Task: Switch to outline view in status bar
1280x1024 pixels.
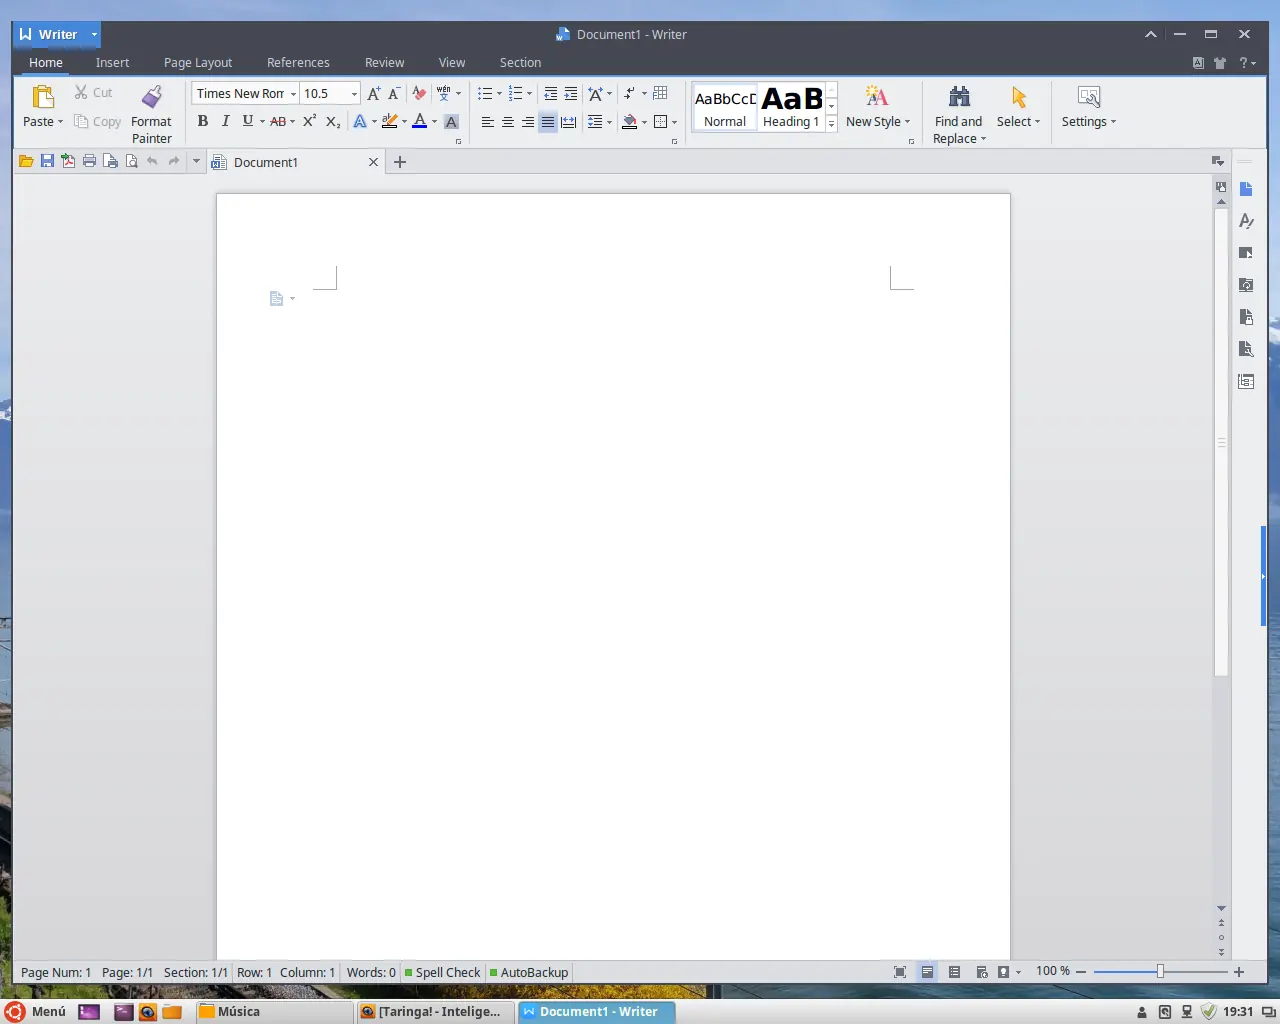Action: click(954, 972)
